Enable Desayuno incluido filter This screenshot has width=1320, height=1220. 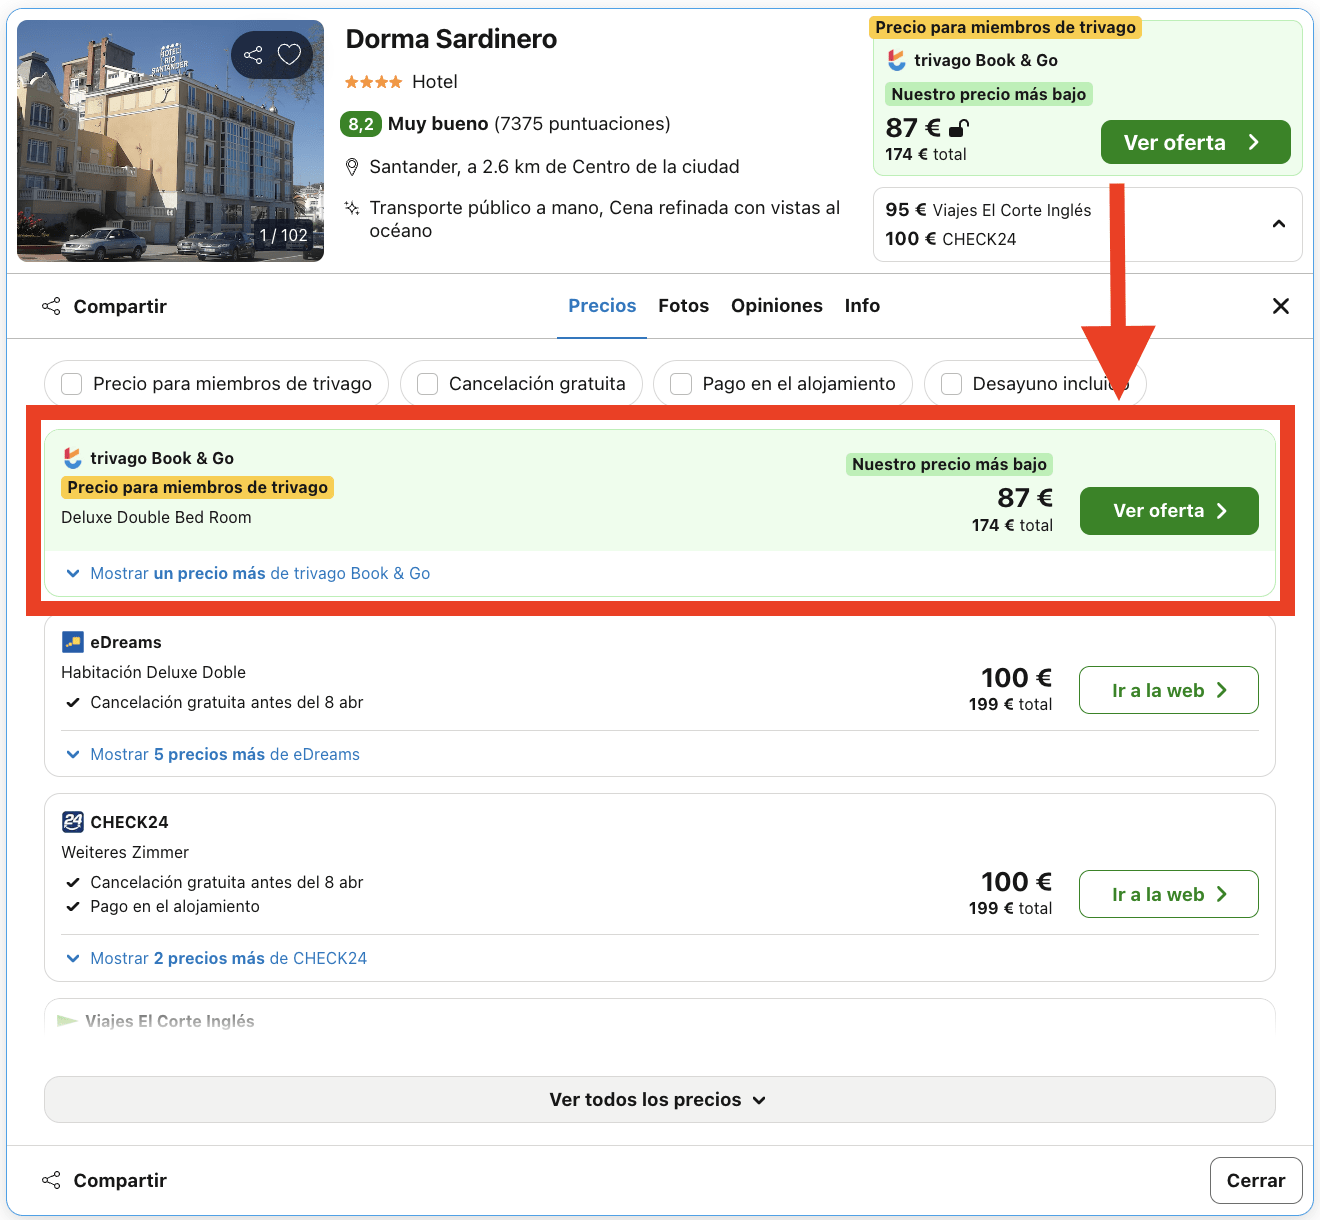click(950, 383)
